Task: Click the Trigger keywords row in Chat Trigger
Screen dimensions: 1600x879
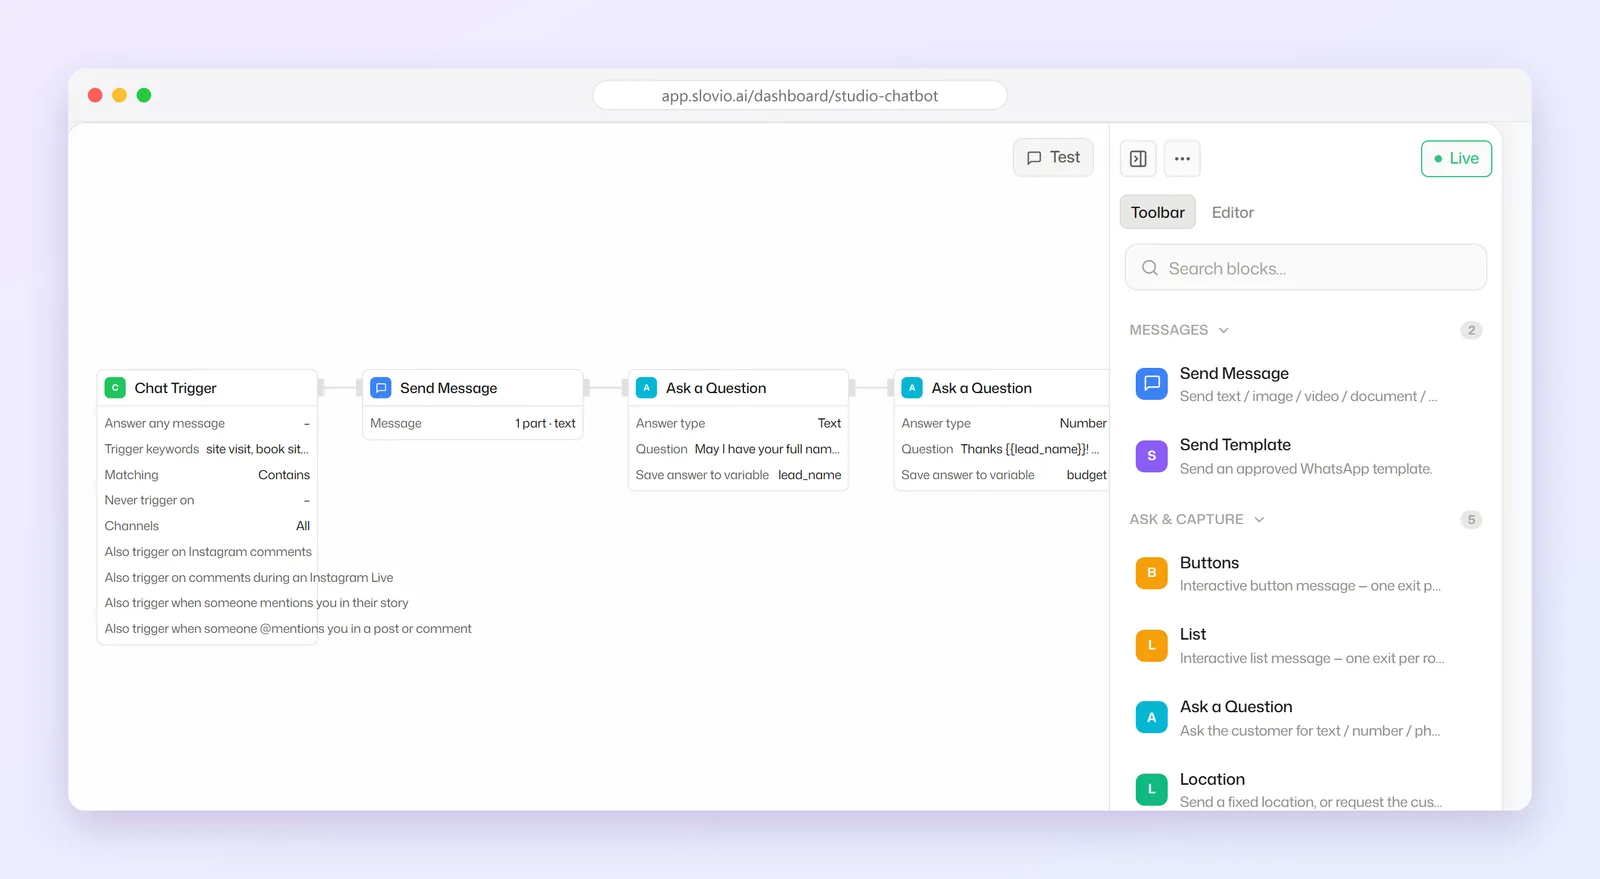Action: click(207, 449)
